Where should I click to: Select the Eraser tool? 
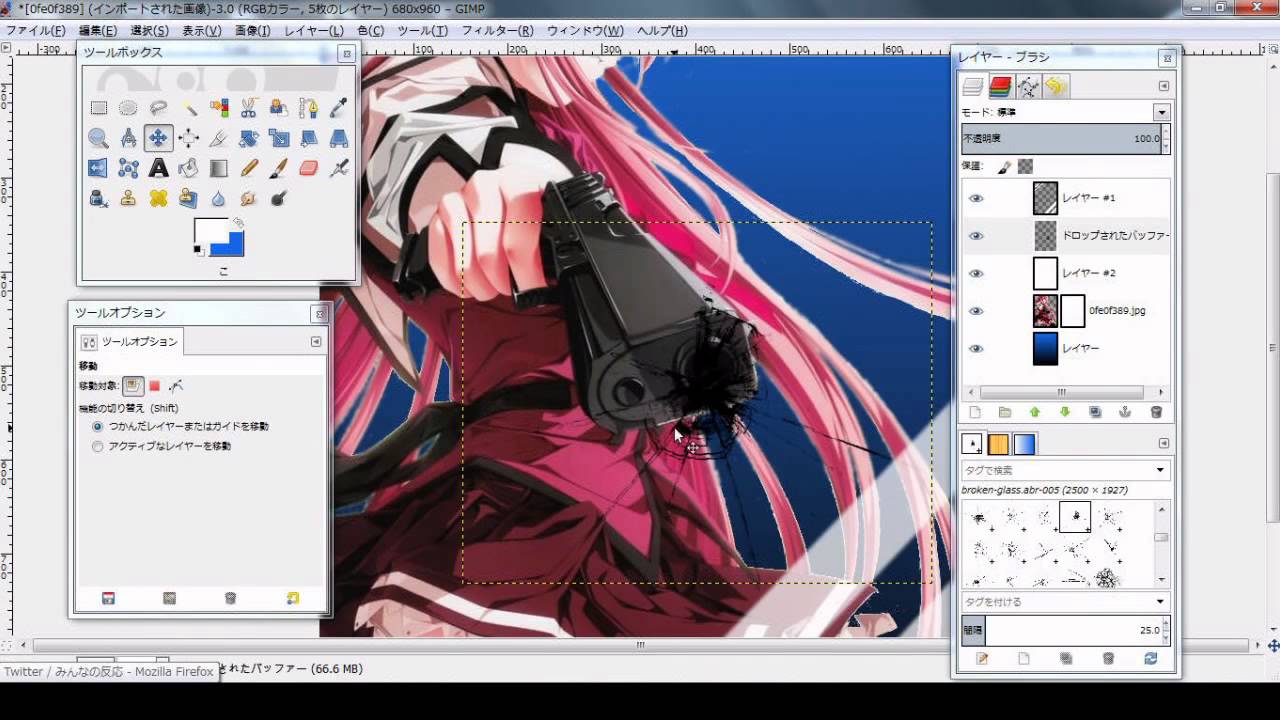pos(308,168)
